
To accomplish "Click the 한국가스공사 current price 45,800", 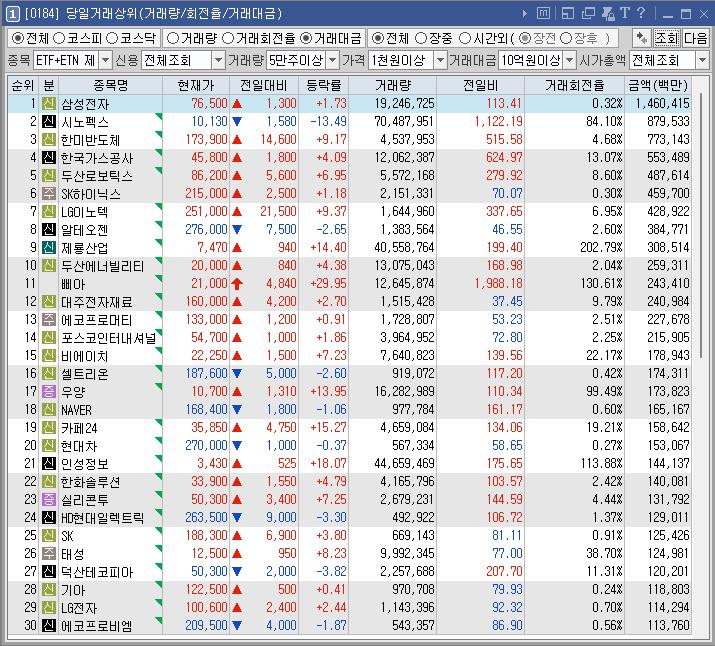I will (x=209, y=157).
